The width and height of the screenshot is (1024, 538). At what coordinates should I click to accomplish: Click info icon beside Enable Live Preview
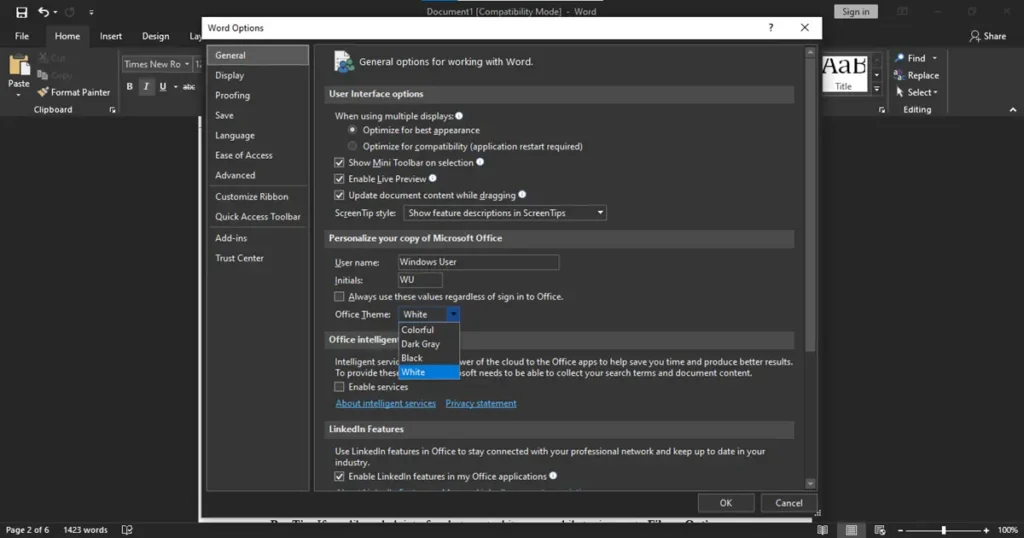point(432,178)
